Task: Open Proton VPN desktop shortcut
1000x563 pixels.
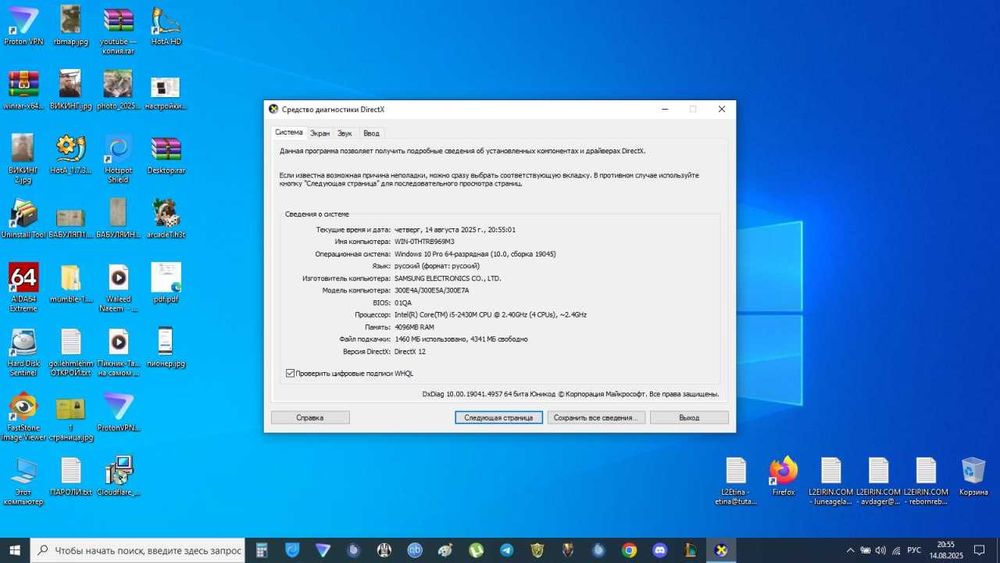Action: pos(24,26)
